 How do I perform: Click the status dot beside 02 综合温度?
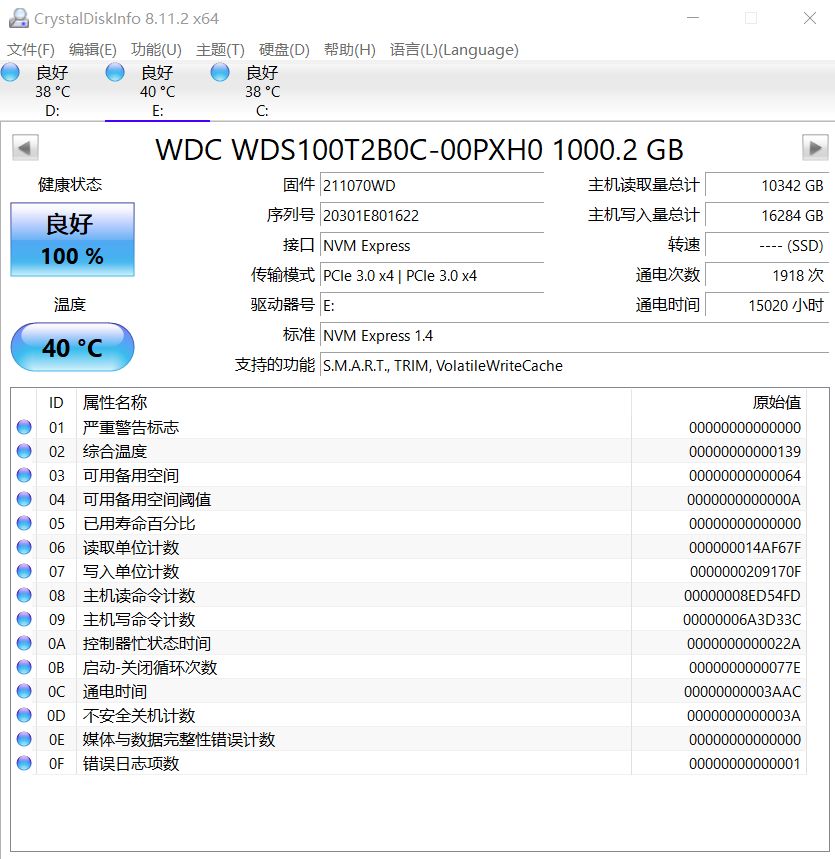[24, 451]
